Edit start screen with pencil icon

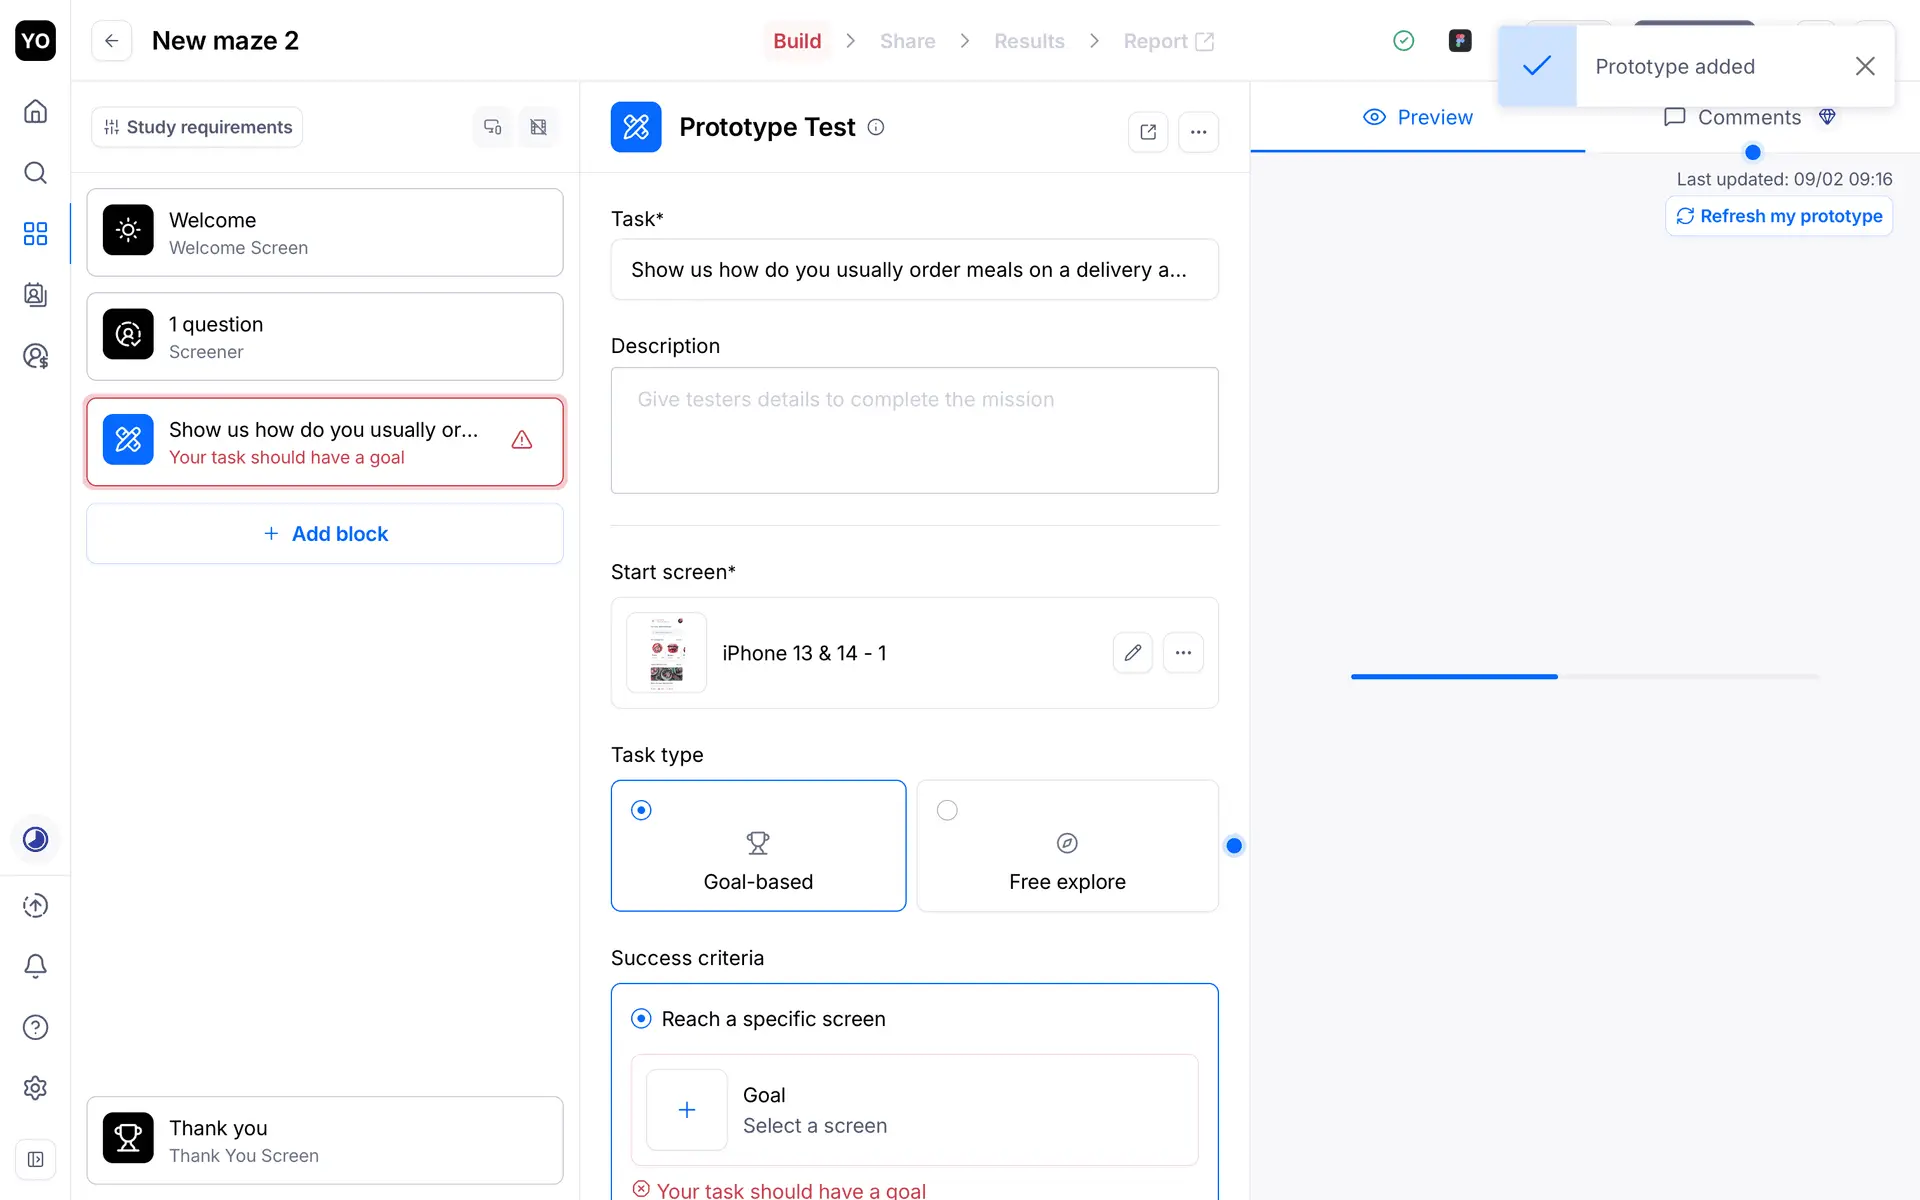pos(1132,653)
